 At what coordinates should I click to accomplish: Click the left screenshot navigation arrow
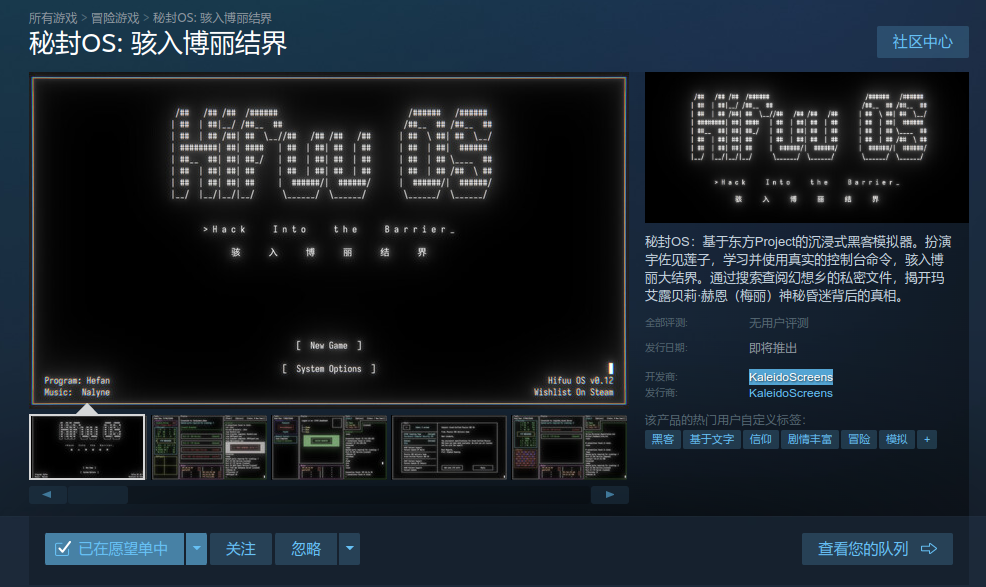point(48,494)
